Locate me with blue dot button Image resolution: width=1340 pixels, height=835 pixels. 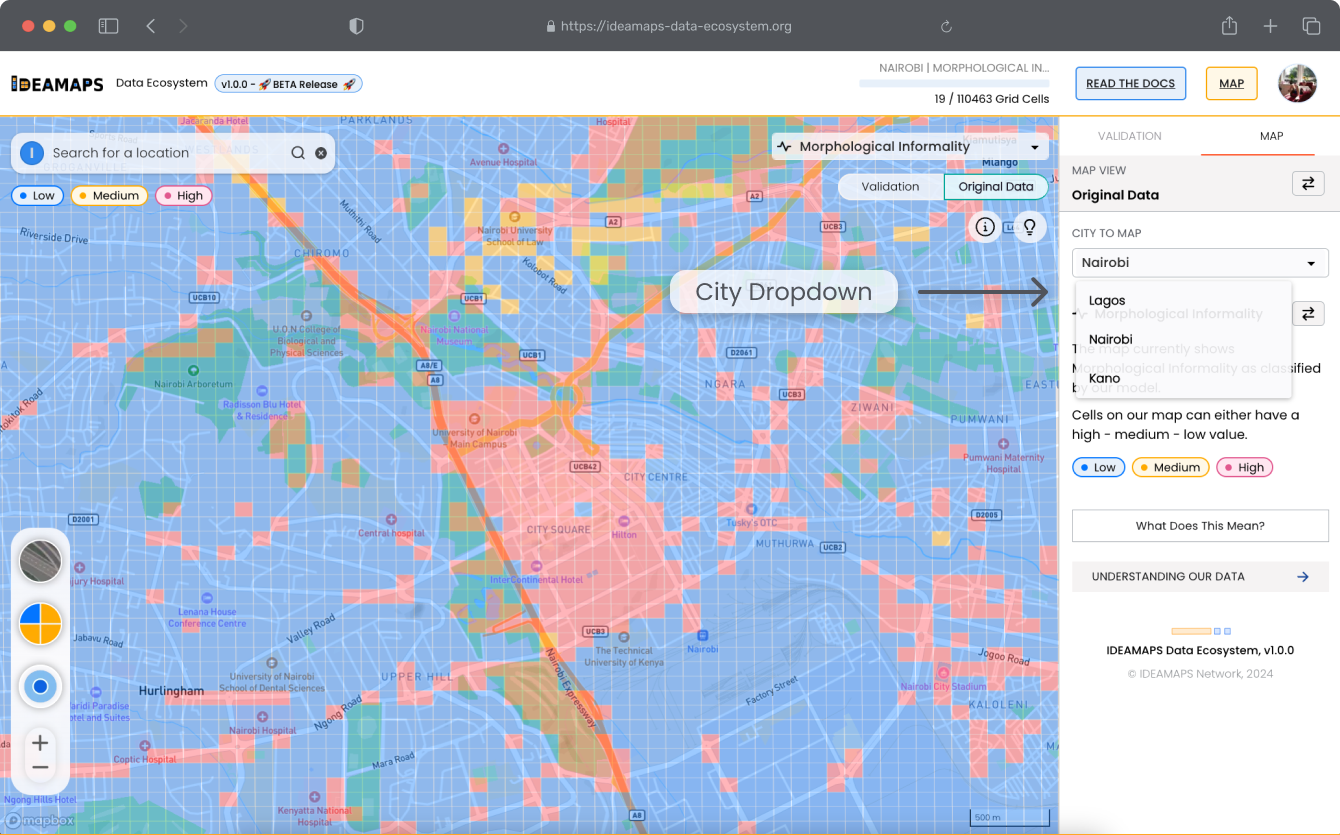pos(41,687)
